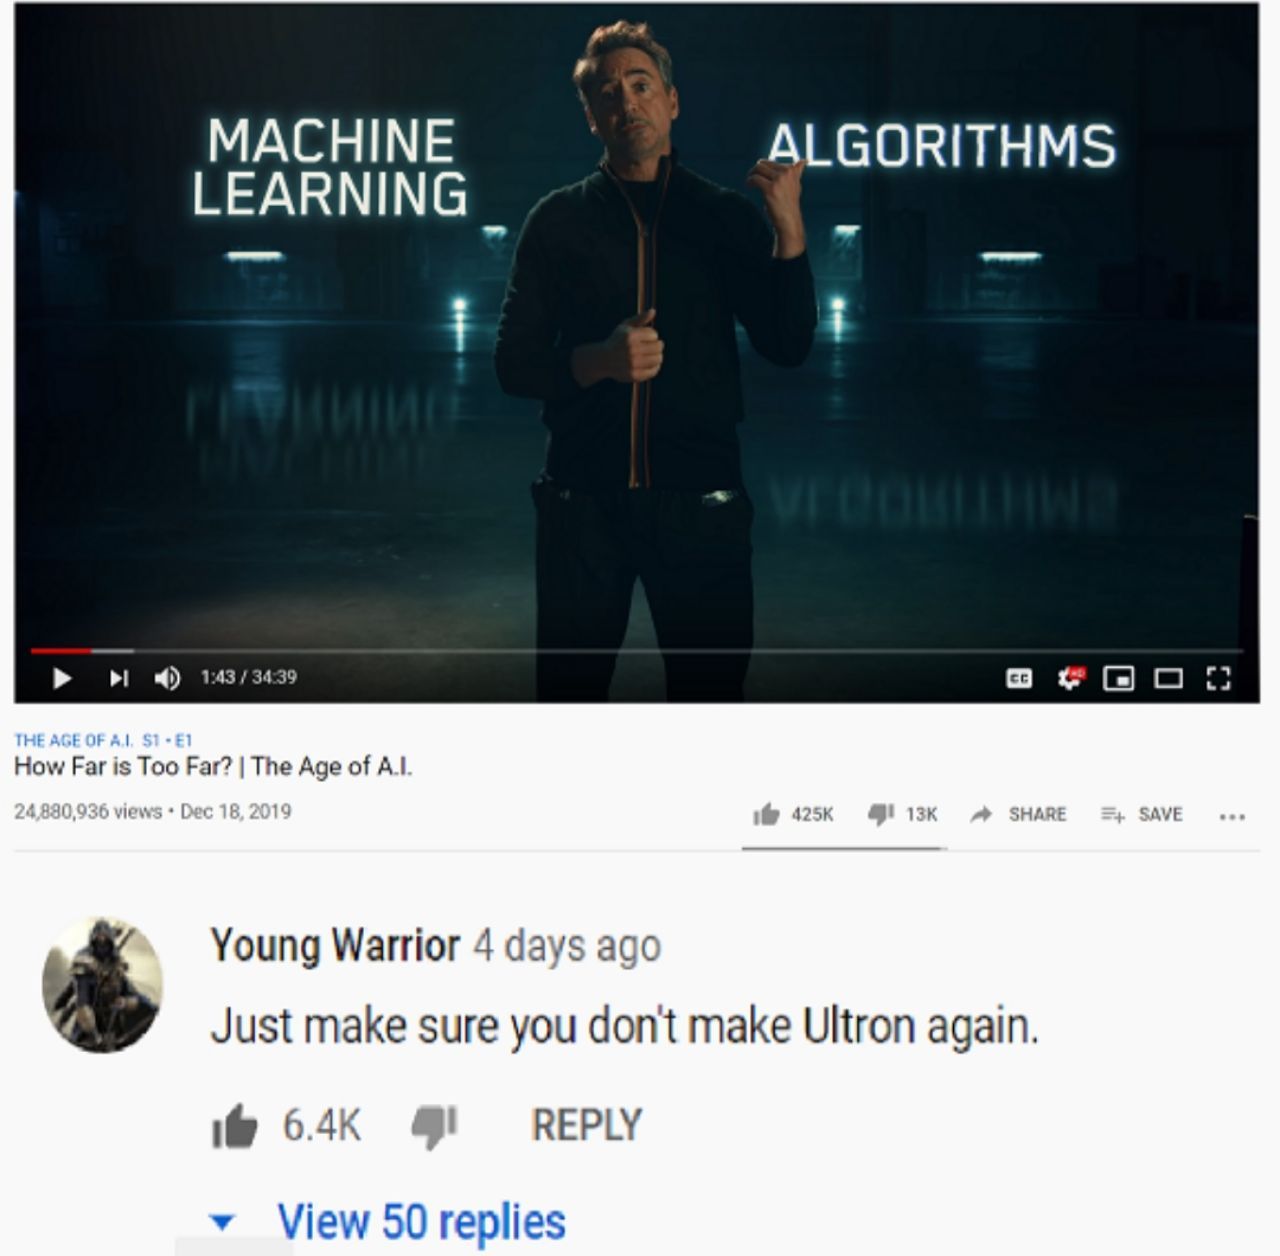Image resolution: width=1280 pixels, height=1256 pixels.
Task: Open The Age of A.I. S1 E1 series link
Action: 103,740
